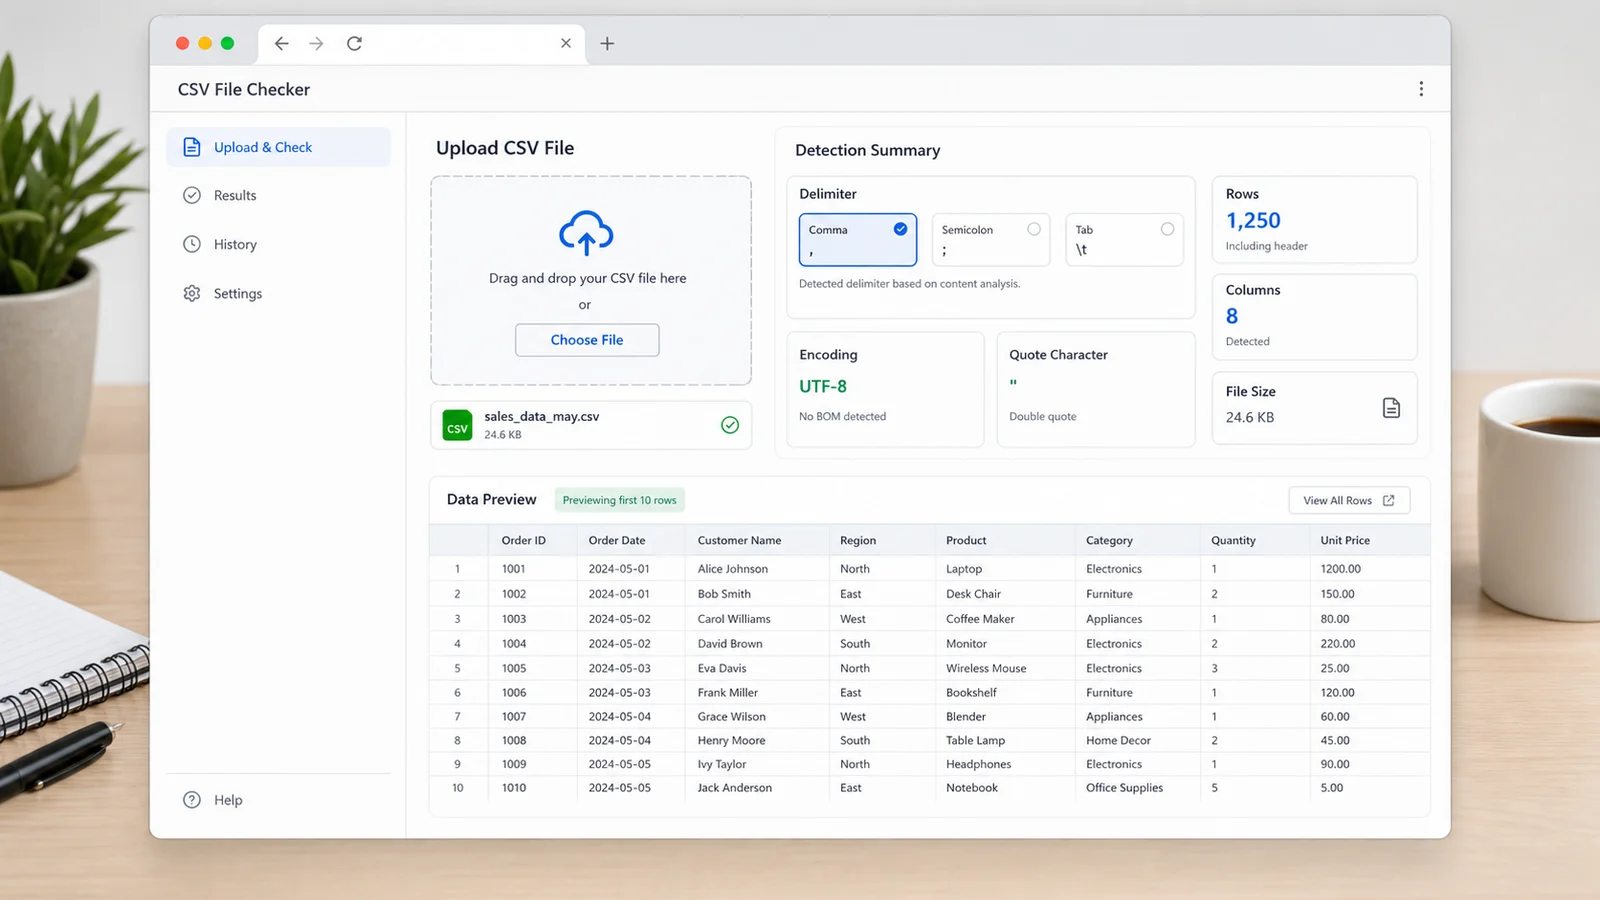
Task: Click order ID 1010 cell
Action: (x=514, y=788)
